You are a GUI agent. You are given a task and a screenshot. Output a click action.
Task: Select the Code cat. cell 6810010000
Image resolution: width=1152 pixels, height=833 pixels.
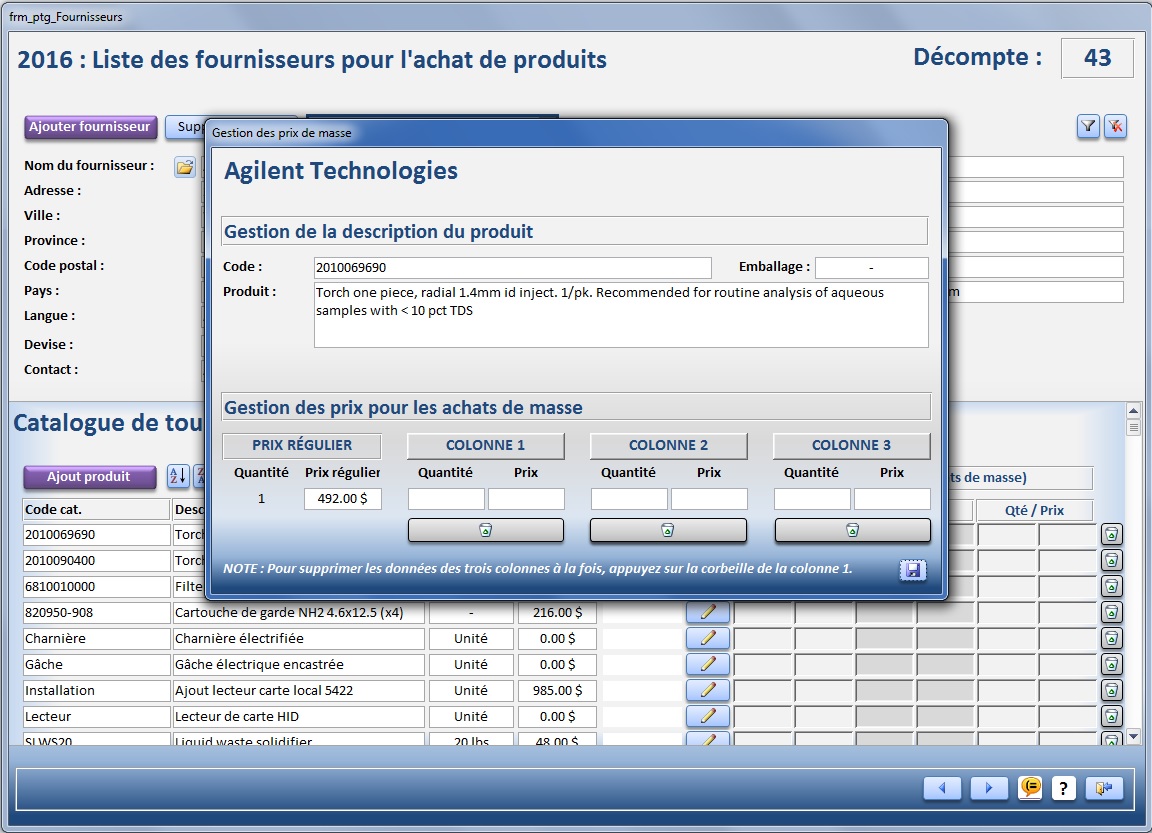coord(96,587)
